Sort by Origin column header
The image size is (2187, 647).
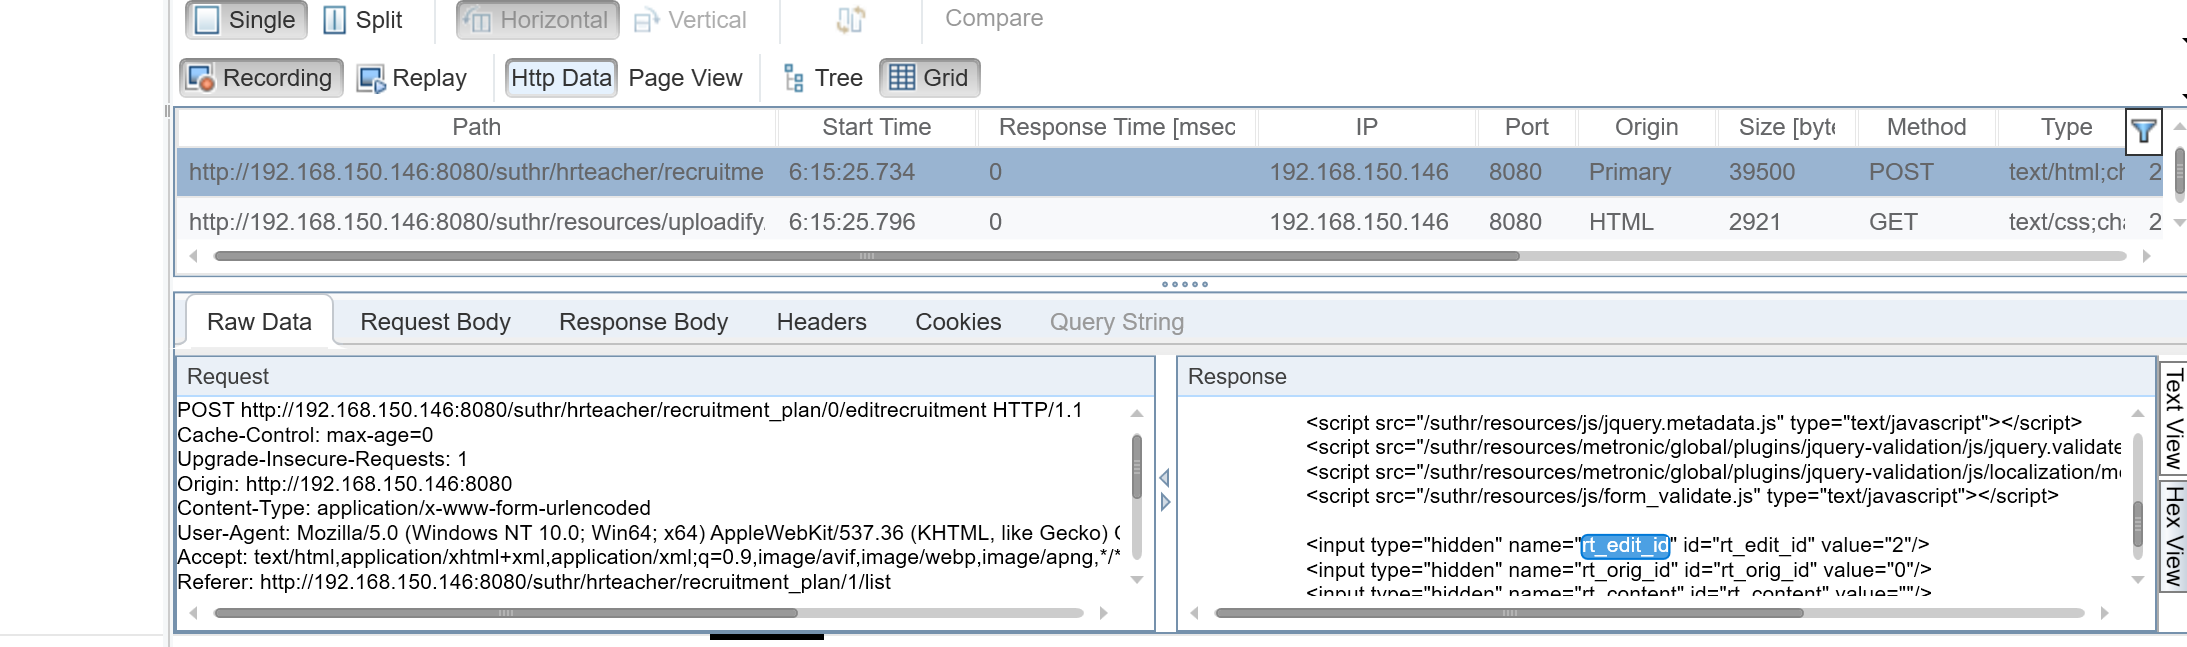point(1647,127)
